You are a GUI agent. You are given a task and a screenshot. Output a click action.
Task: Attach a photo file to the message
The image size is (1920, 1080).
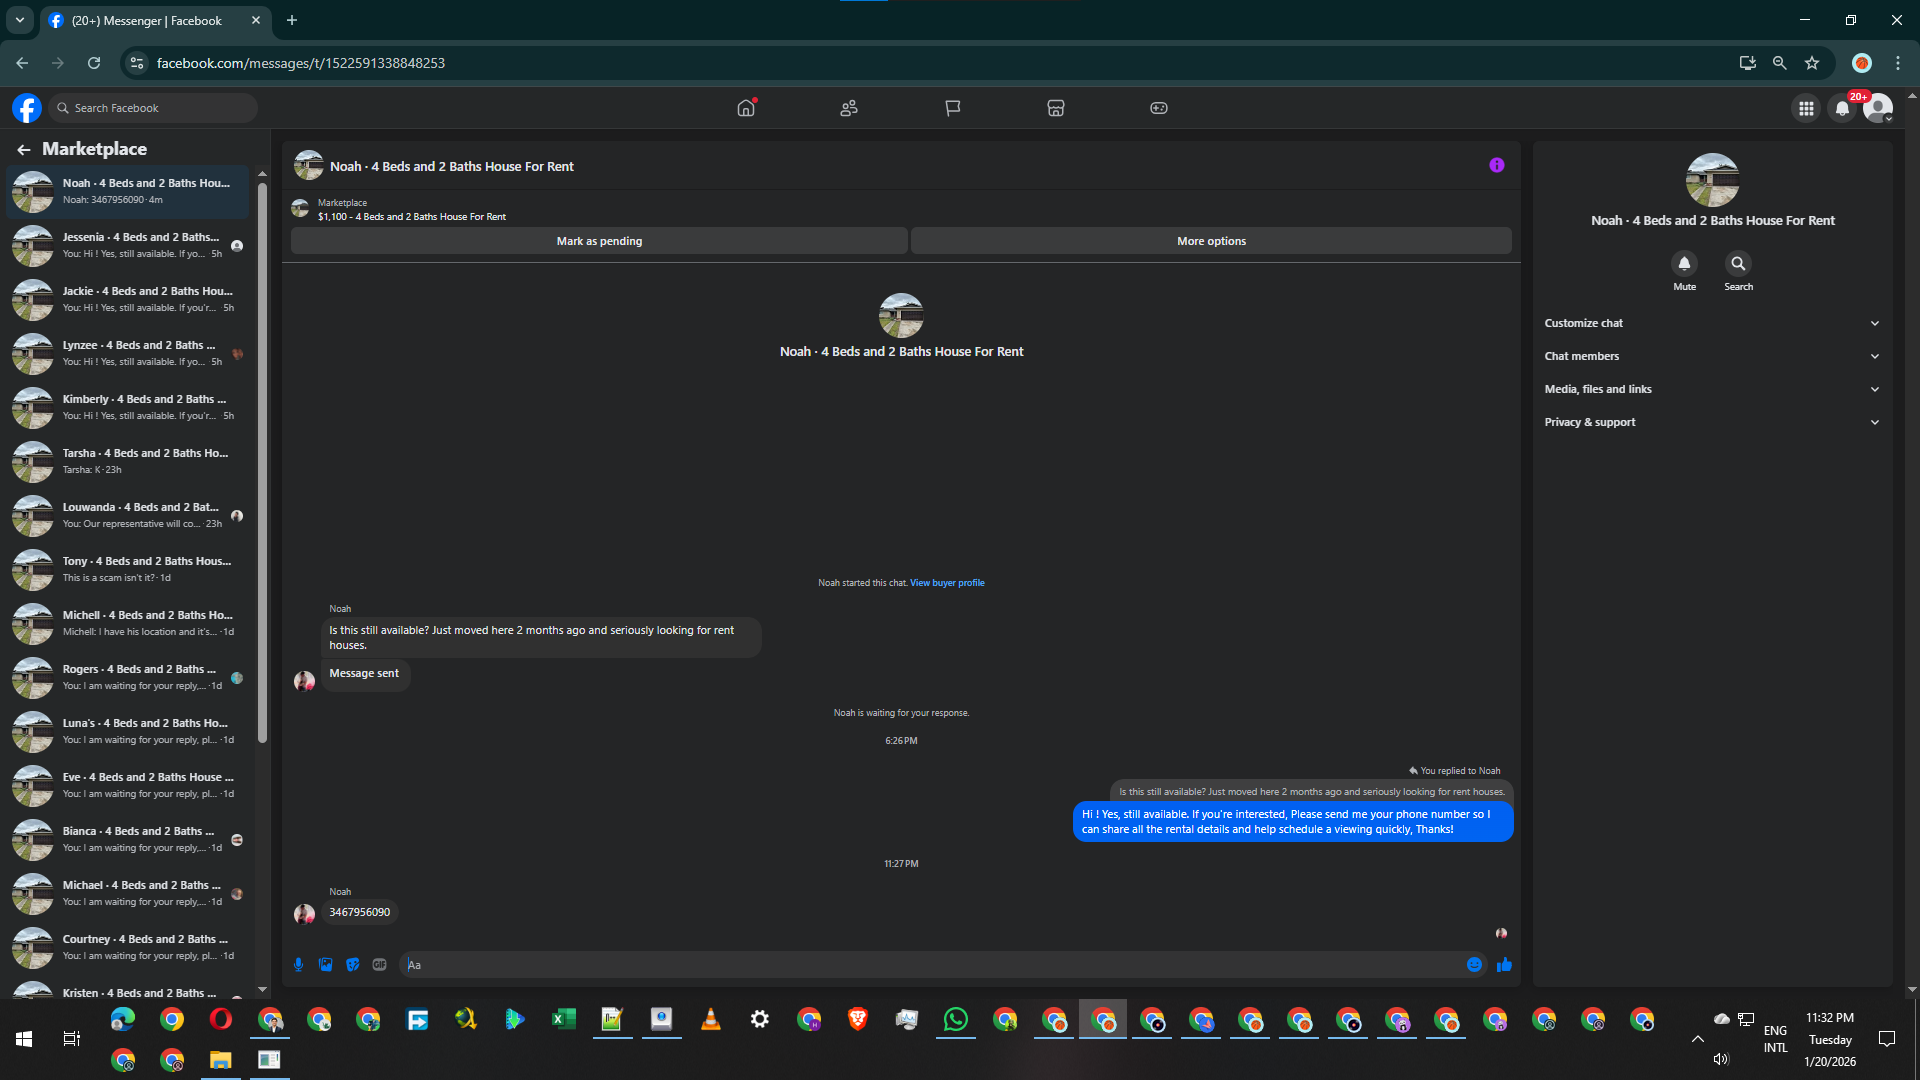click(326, 965)
